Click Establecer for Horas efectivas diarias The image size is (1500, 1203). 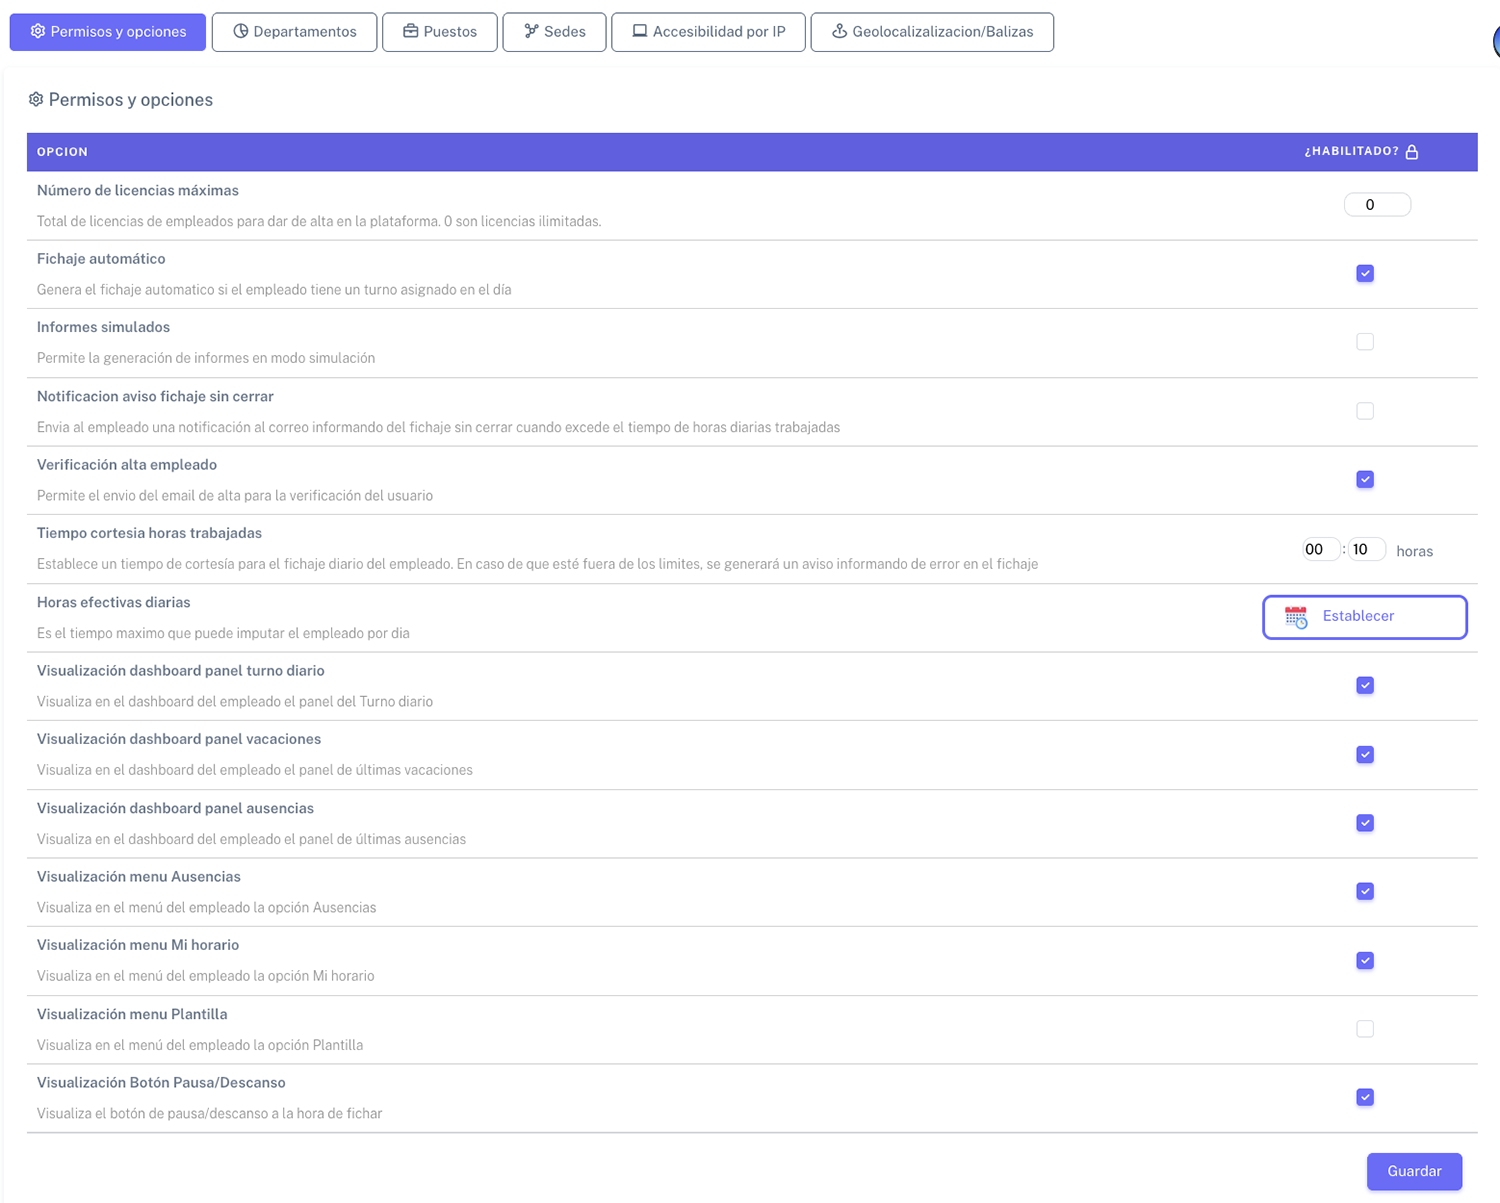1364,617
